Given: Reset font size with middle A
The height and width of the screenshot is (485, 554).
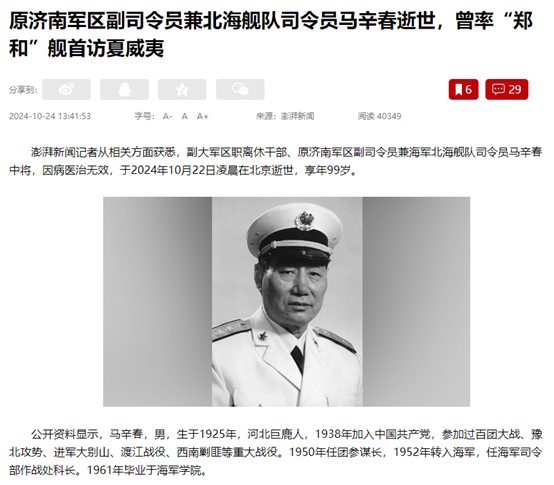Looking at the screenshot, I should pos(184,116).
